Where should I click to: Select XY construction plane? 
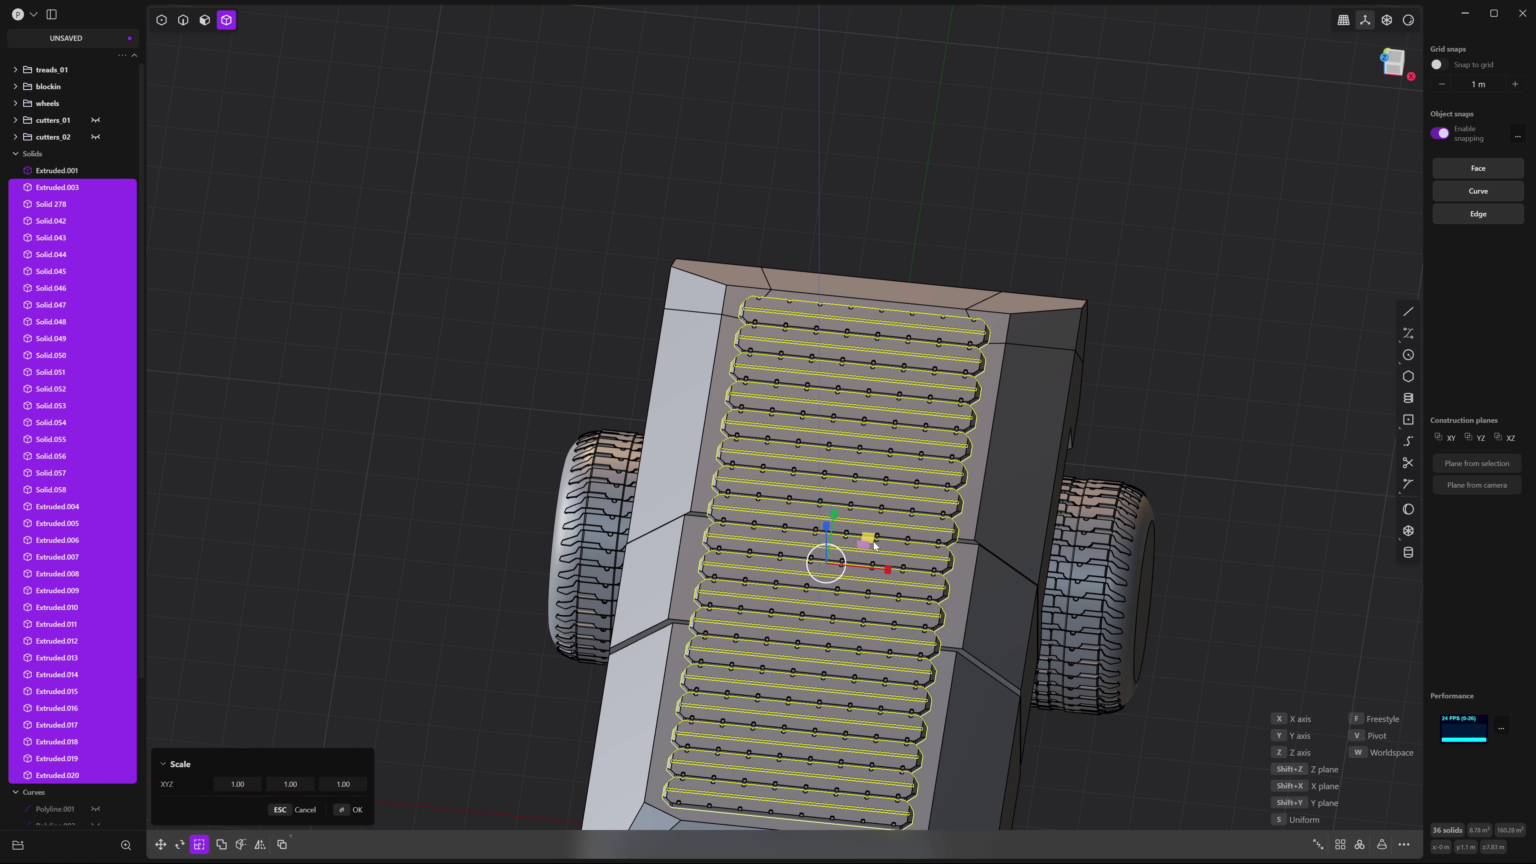coord(1446,438)
